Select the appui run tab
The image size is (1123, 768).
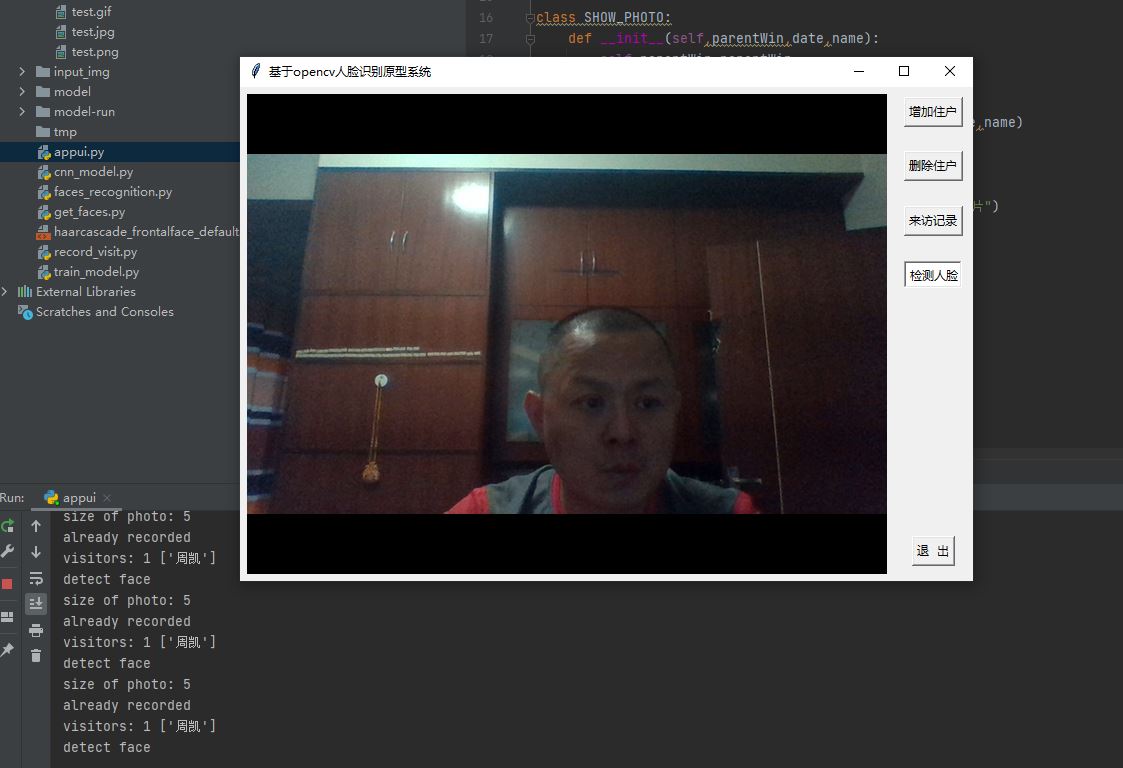coord(70,498)
